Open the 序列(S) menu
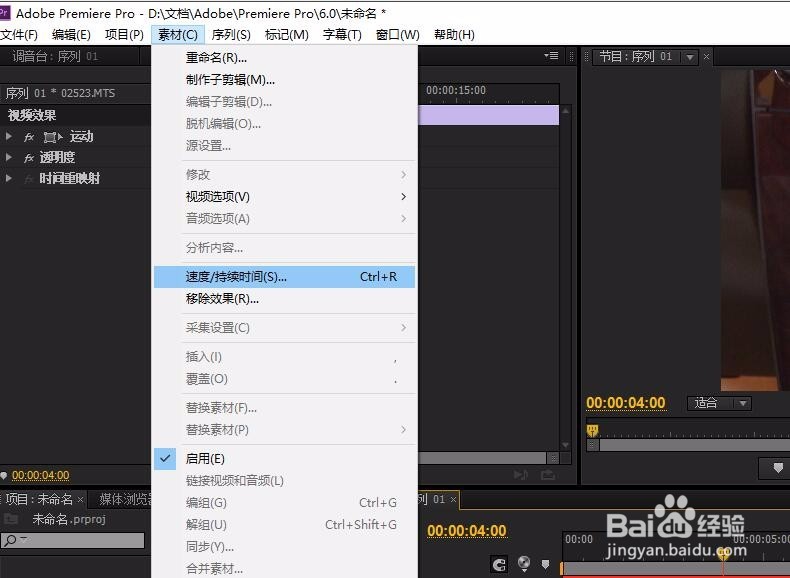790x578 pixels. (x=231, y=35)
